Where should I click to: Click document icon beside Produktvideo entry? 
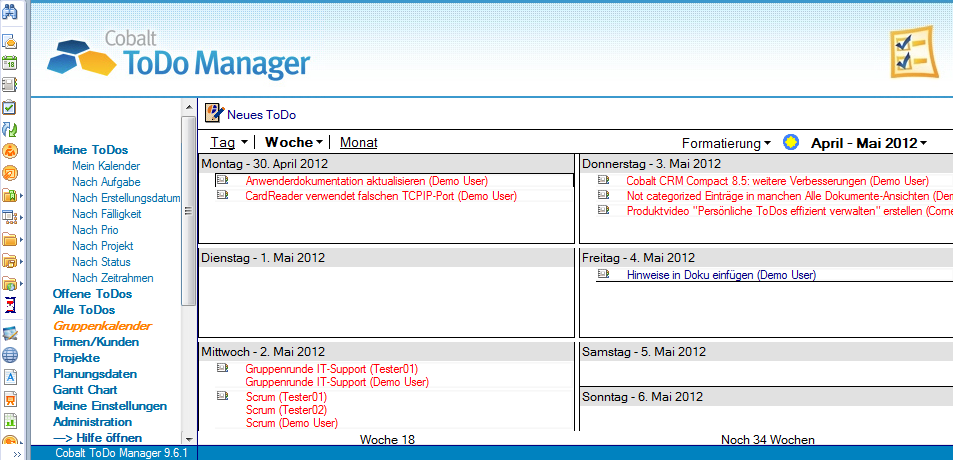[x=603, y=210]
